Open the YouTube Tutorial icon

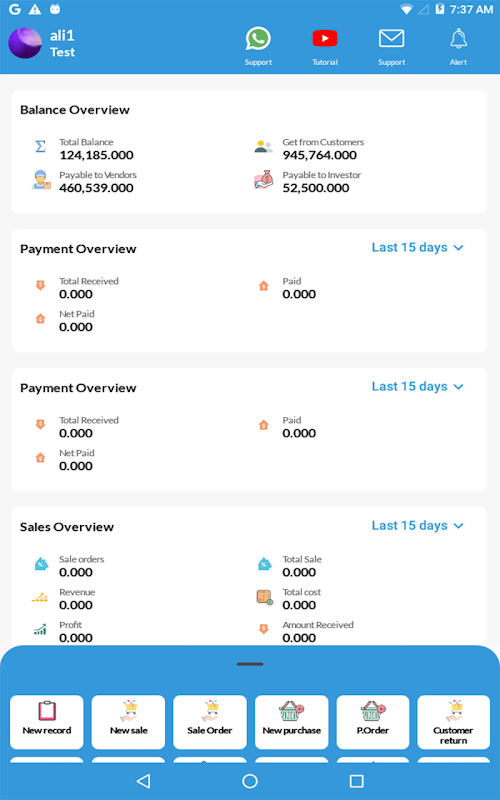325,39
